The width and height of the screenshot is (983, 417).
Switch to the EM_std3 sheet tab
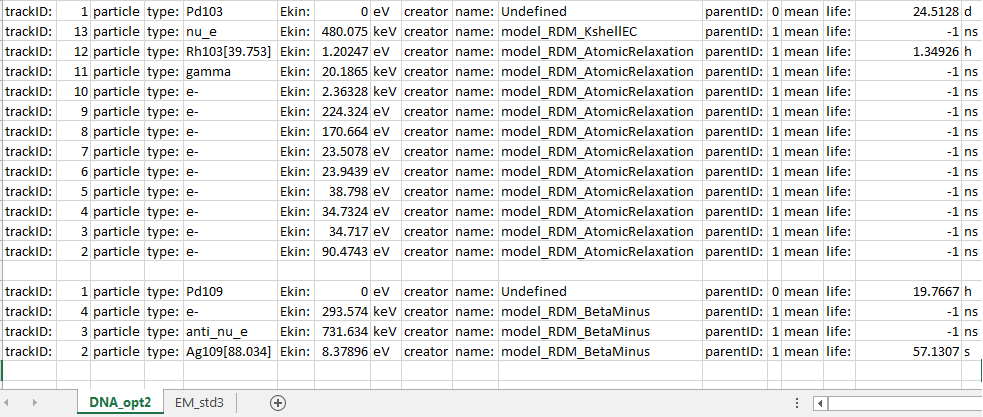click(x=199, y=403)
